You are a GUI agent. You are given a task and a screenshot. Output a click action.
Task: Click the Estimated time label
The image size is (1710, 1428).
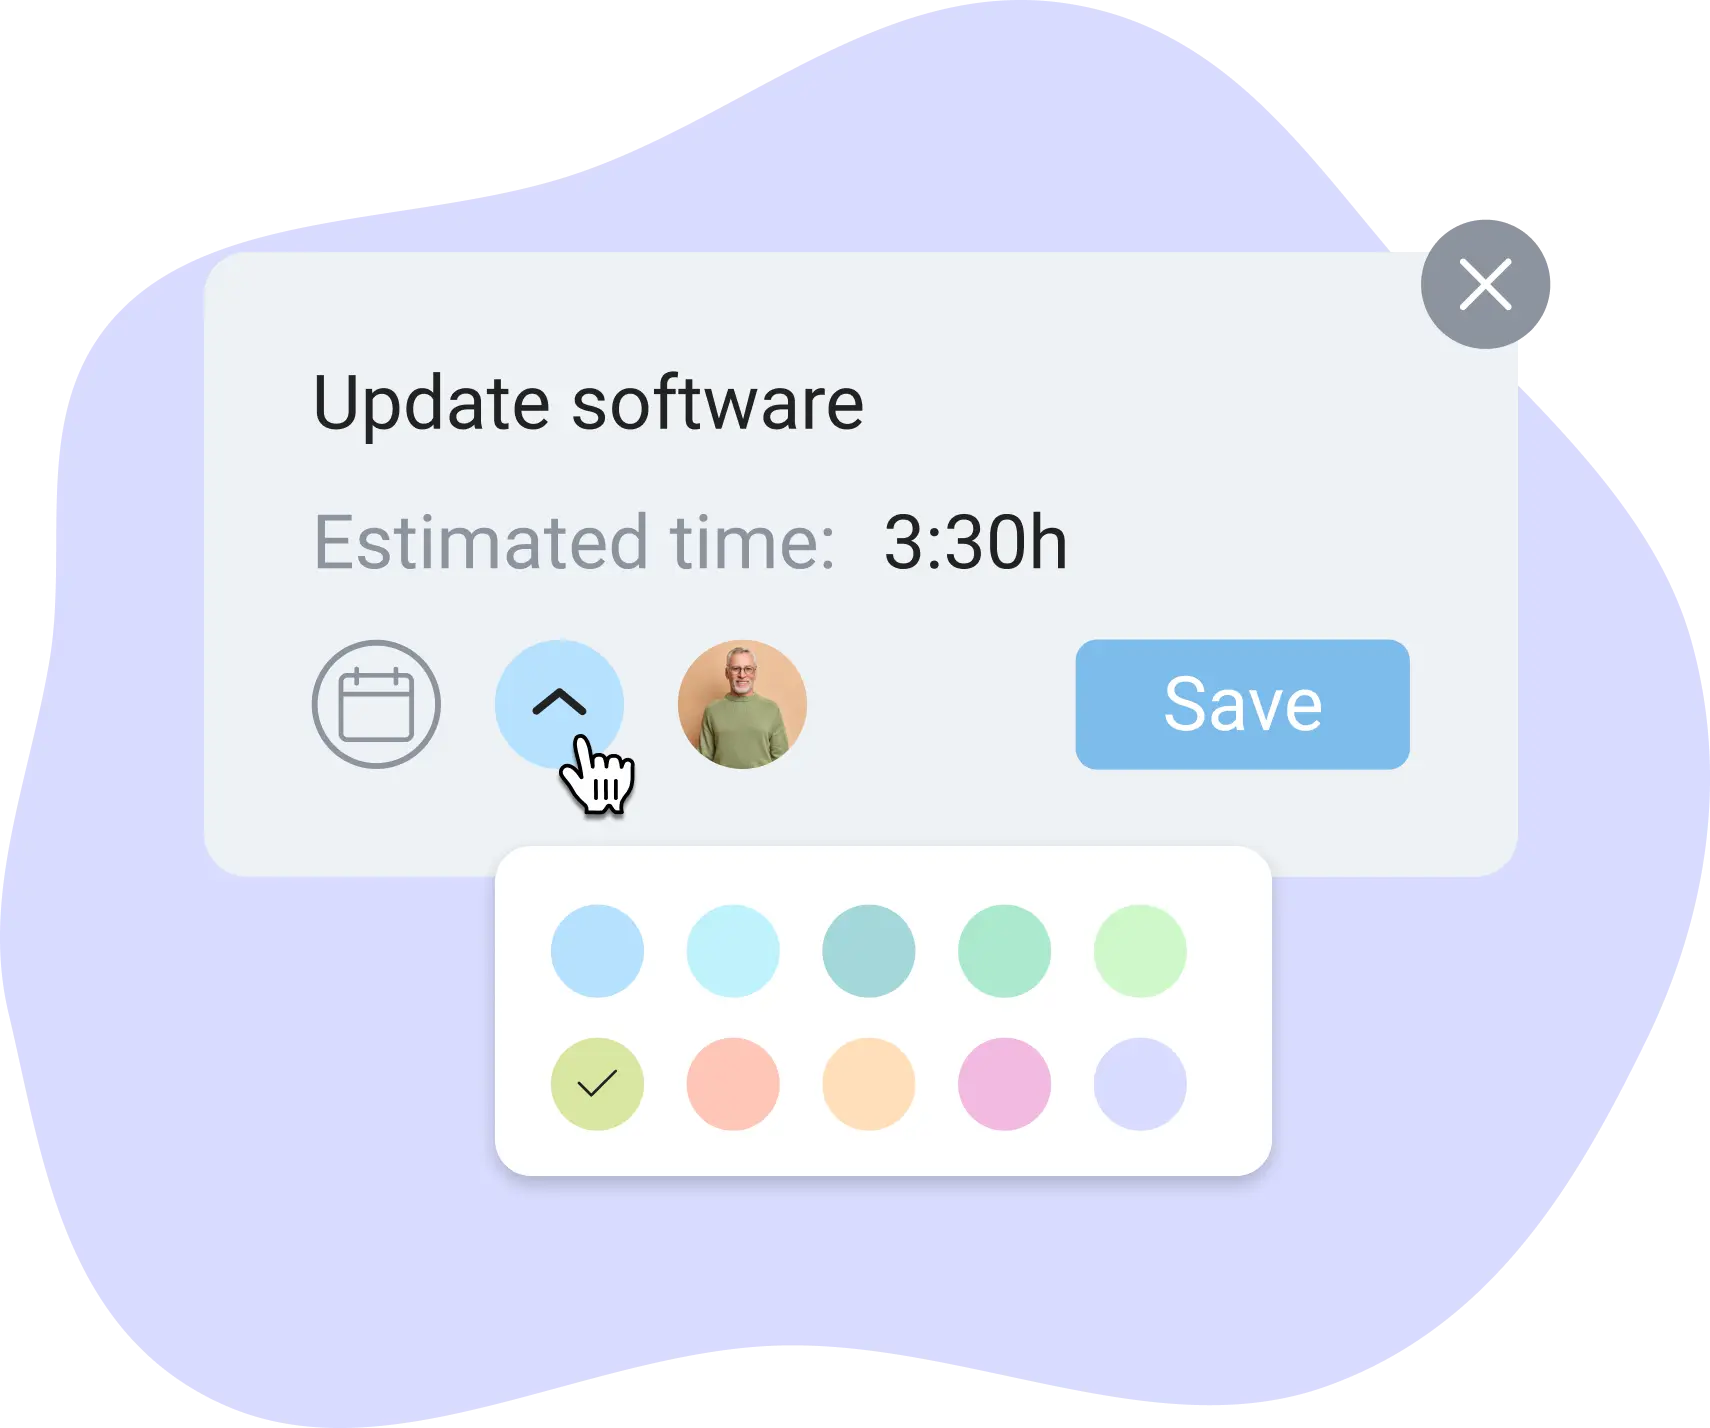coord(575,543)
